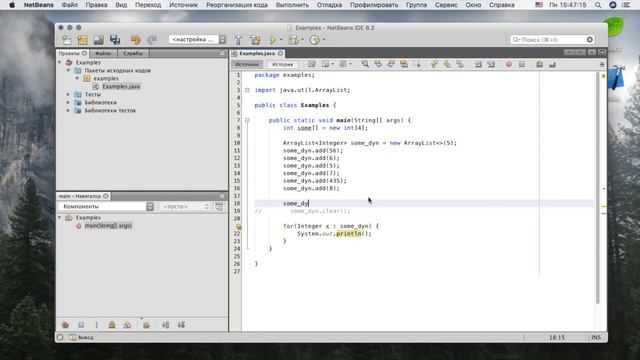Click the Shift Line Left editor icon
640x360 pixels.
point(478,64)
